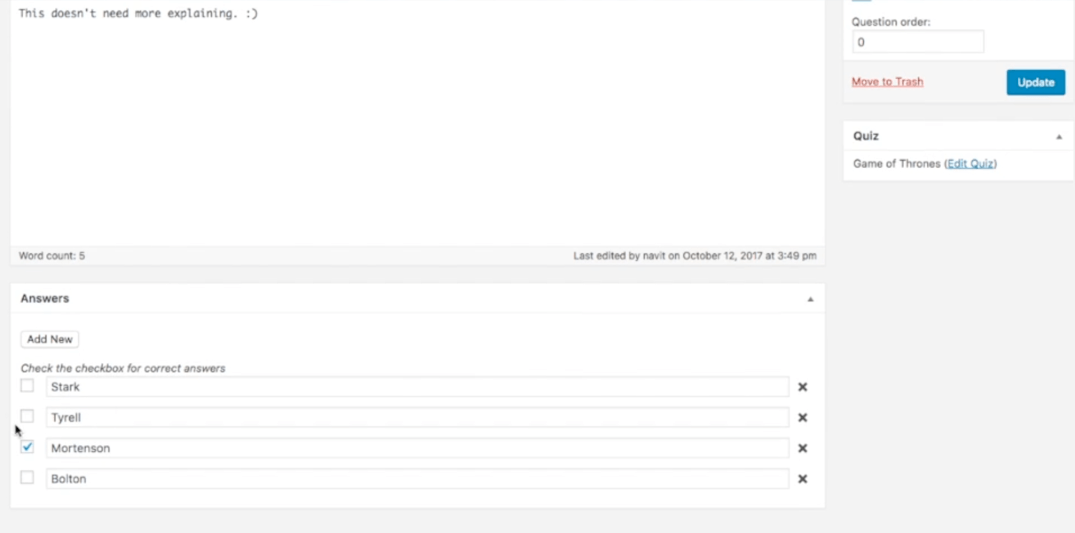Uncheck the Mortenson correct answer checkbox
Viewport: 1075px width, 533px height.
(x=27, y=447)
